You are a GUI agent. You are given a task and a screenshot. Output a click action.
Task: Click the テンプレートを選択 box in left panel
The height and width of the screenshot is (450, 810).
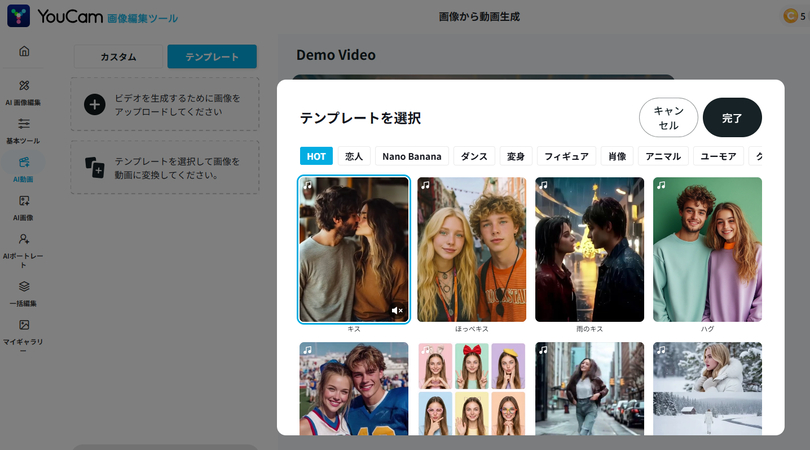pyautogui.click(x=165, y=168)
